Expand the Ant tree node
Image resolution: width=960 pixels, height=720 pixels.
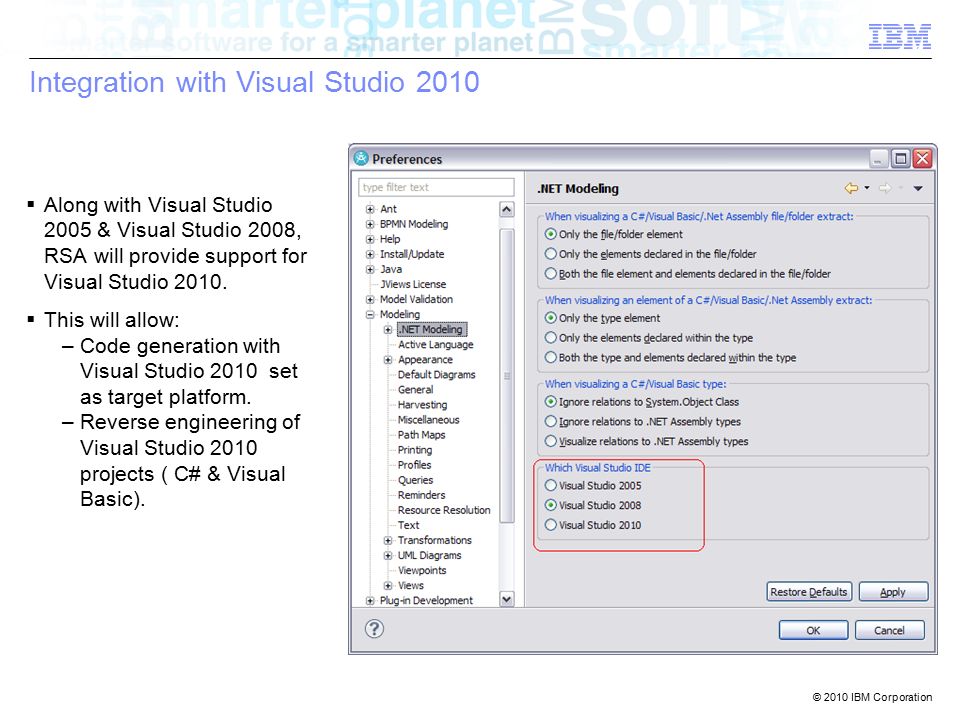click(x=370, y=209)
